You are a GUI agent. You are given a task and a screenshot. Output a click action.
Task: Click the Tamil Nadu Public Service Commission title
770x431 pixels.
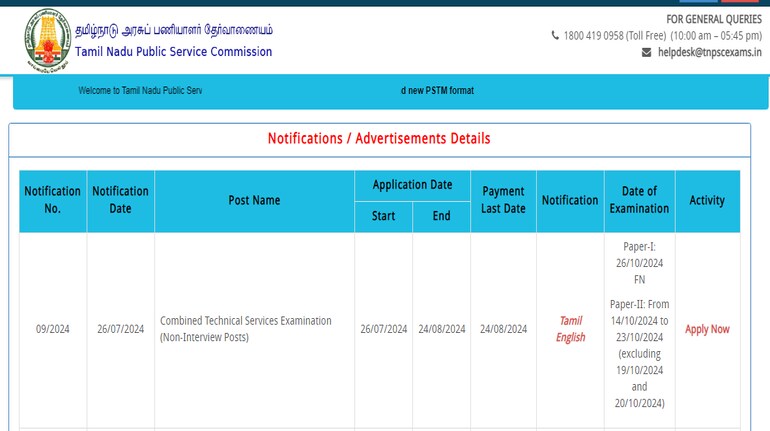click(174, 52)
